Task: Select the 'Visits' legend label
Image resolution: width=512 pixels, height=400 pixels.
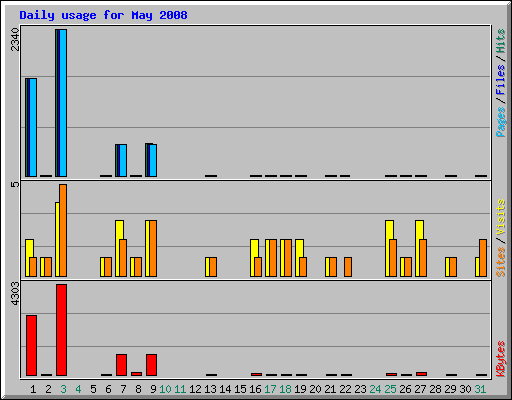Action: [x=501, y=217]
